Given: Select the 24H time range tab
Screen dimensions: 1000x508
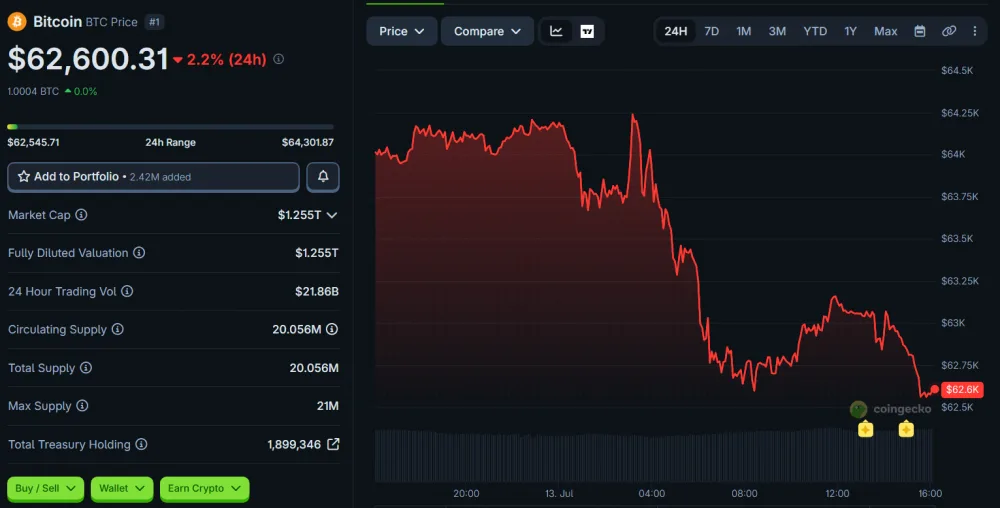Looking at the screenshot, I should click(x=676, y=31).
